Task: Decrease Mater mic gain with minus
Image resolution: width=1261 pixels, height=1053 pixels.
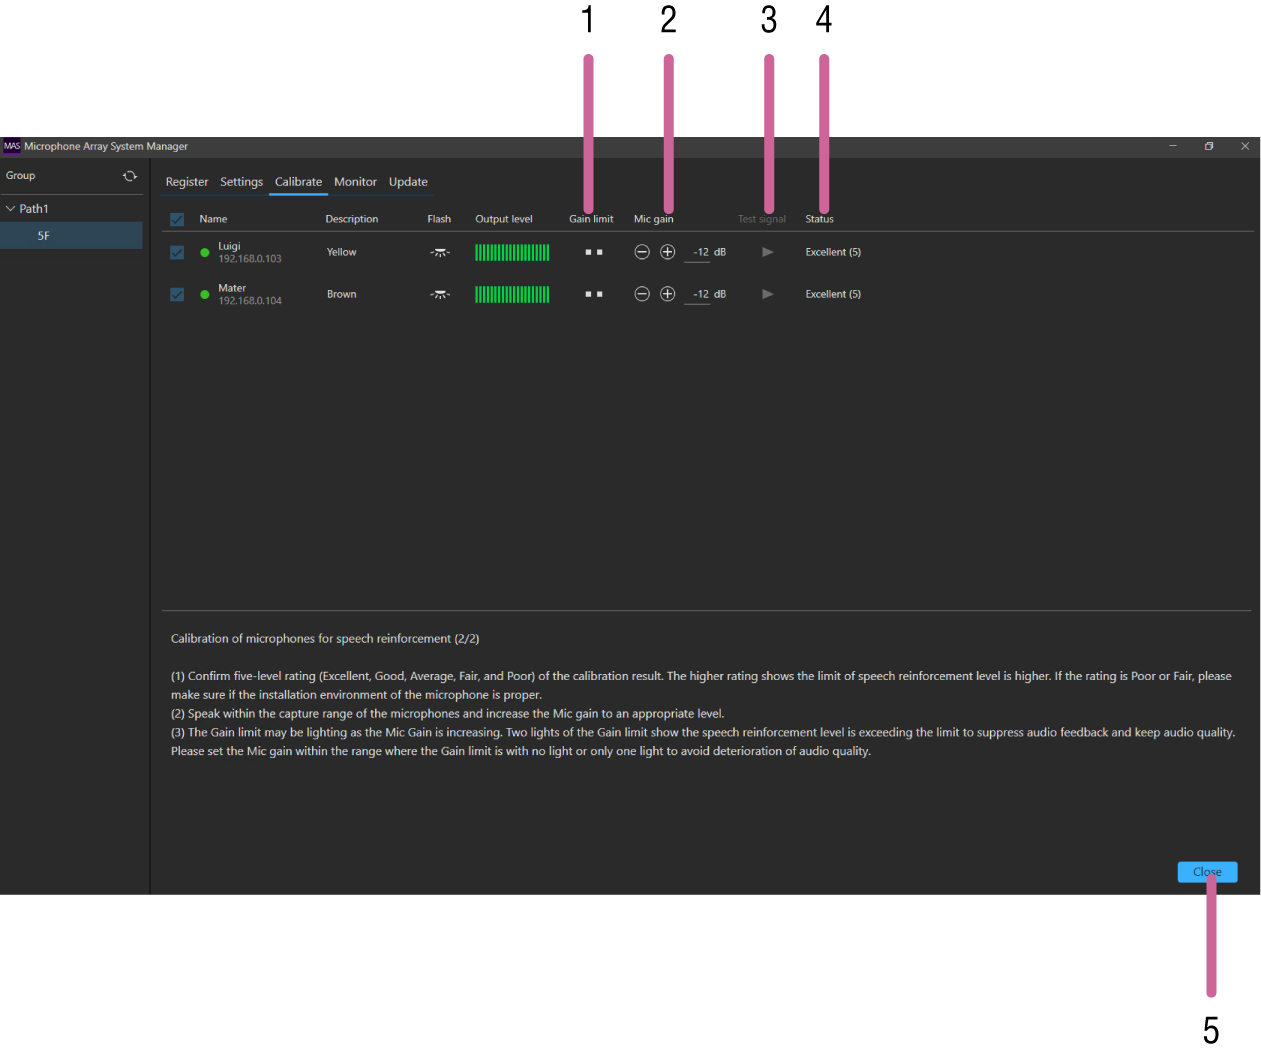Action: click(x=642, y=294)
